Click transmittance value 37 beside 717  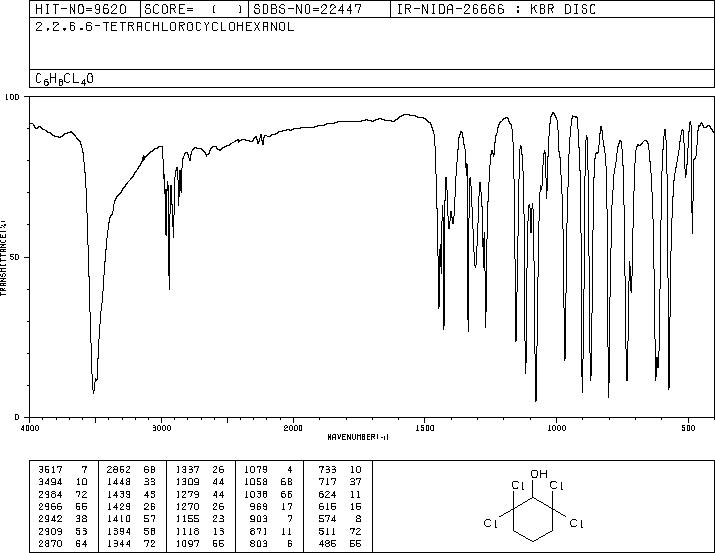(x=355, y=481)
